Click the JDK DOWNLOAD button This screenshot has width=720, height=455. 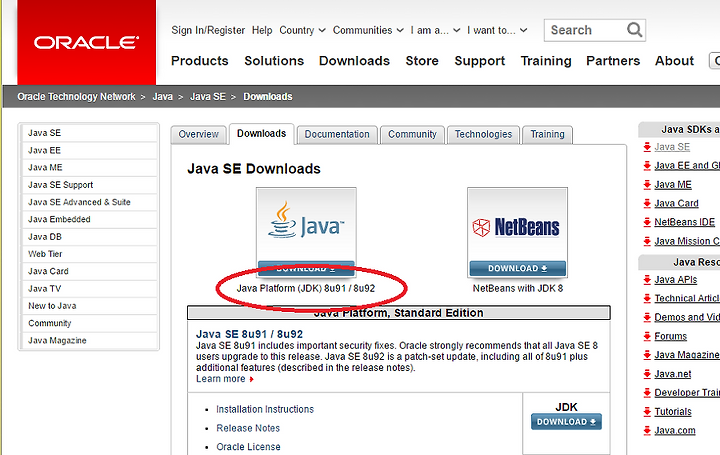(x=566, y=422)
